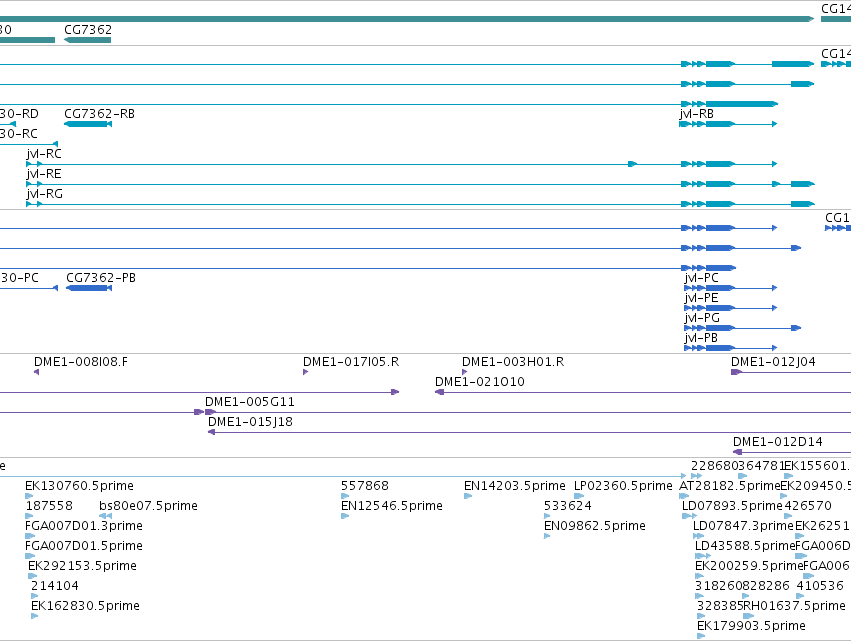Open the jvl-PG CDS label
The height and width of the screenshot is (641, 851).
[702, 318]
